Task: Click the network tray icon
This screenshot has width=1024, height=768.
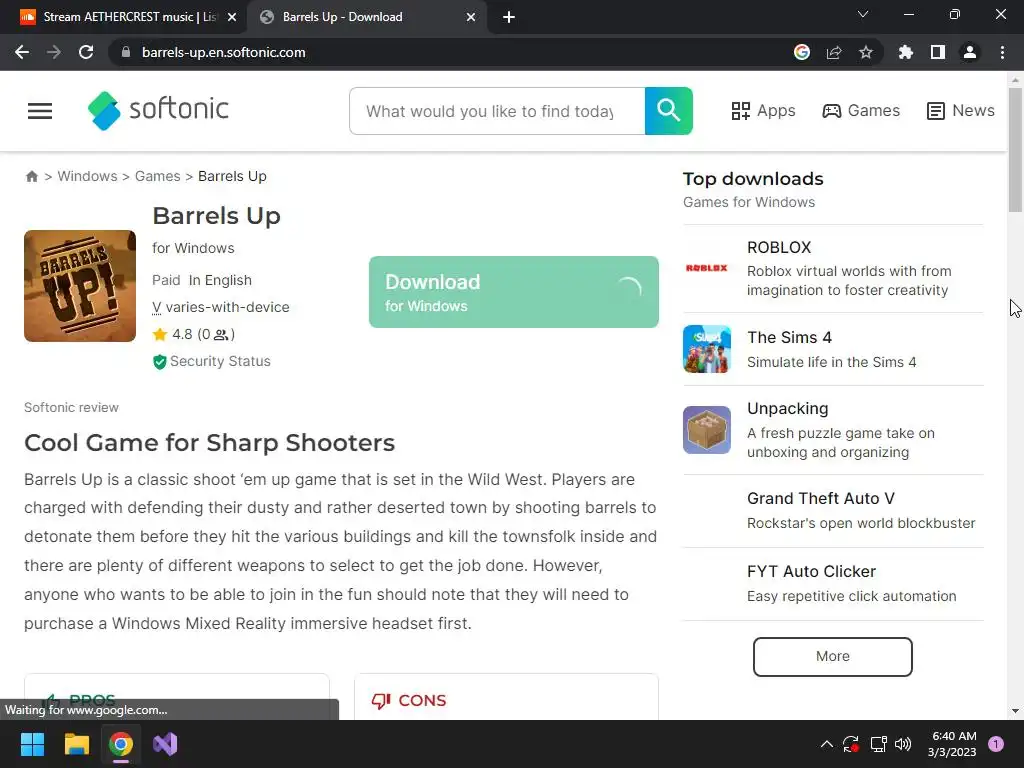Action: 878,744
